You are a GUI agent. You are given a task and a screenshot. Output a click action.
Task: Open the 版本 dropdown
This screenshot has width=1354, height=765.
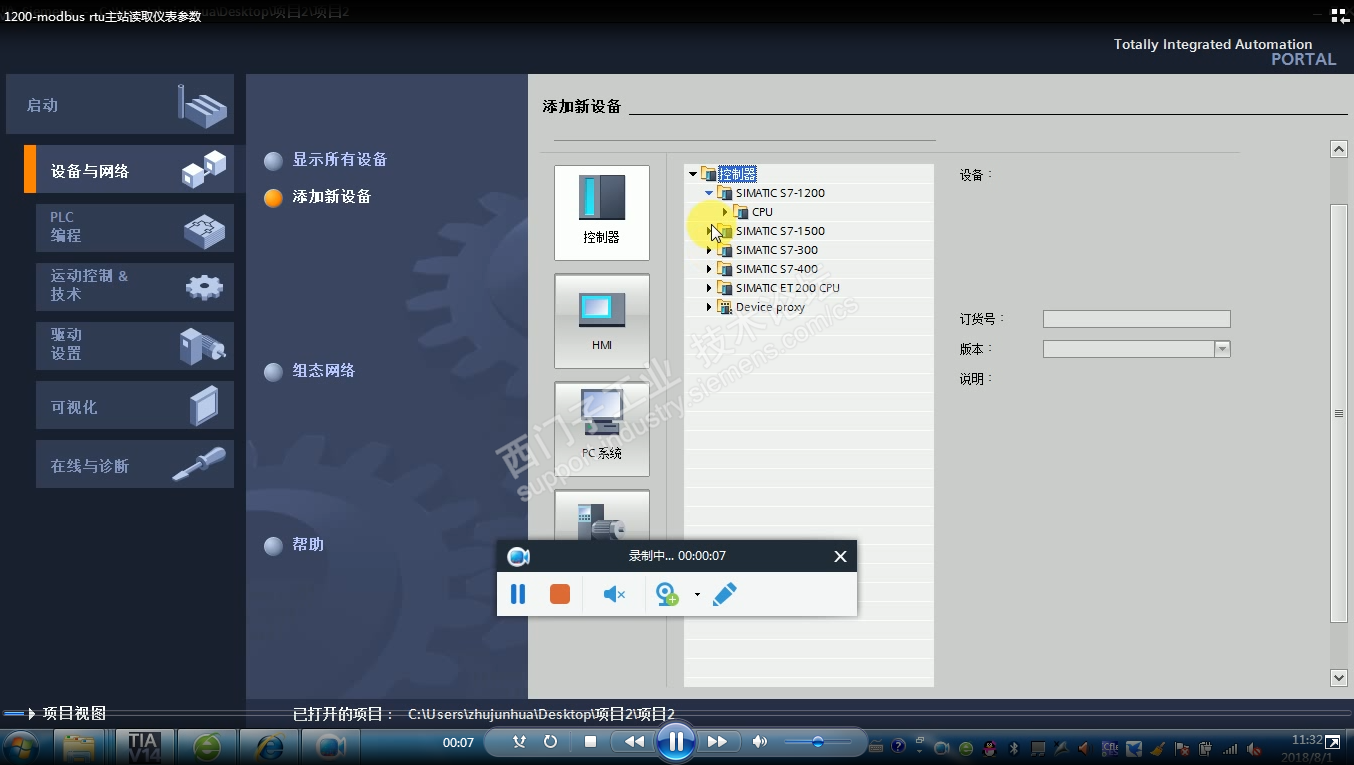[1222, 349]
